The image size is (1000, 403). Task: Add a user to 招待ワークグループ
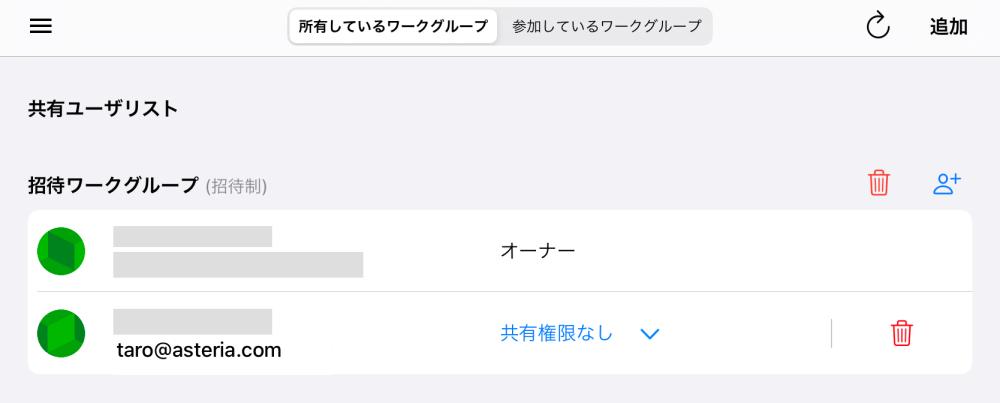tap(946, 183)
